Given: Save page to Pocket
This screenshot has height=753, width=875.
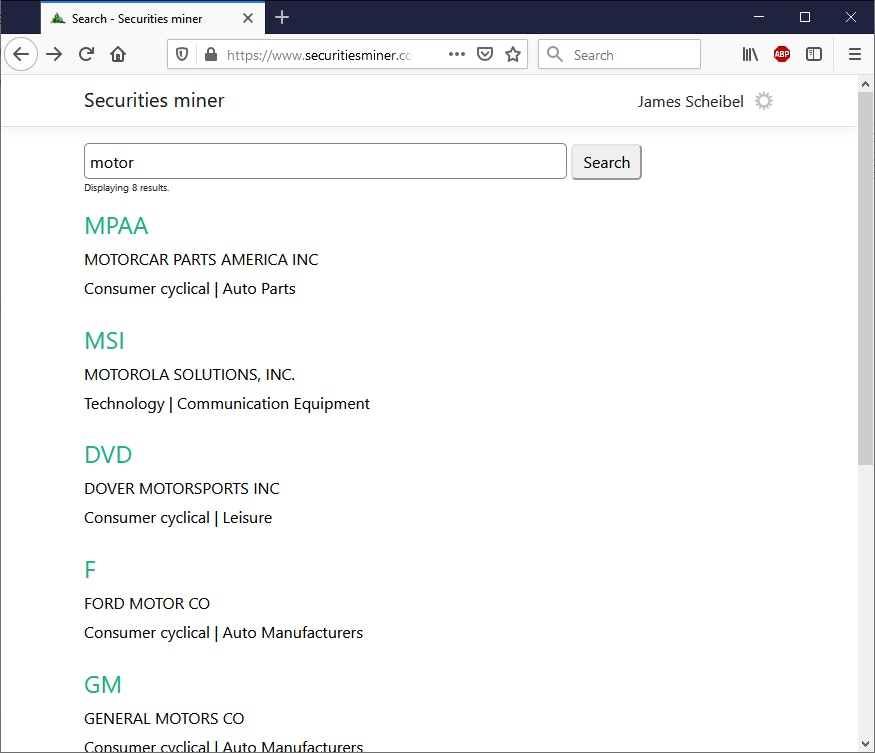Looking at the screenshot, I should click(485, 54).
